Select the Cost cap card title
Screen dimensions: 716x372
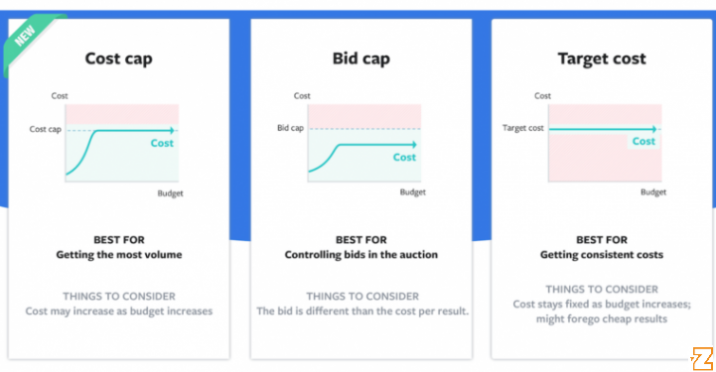point(119,59)
